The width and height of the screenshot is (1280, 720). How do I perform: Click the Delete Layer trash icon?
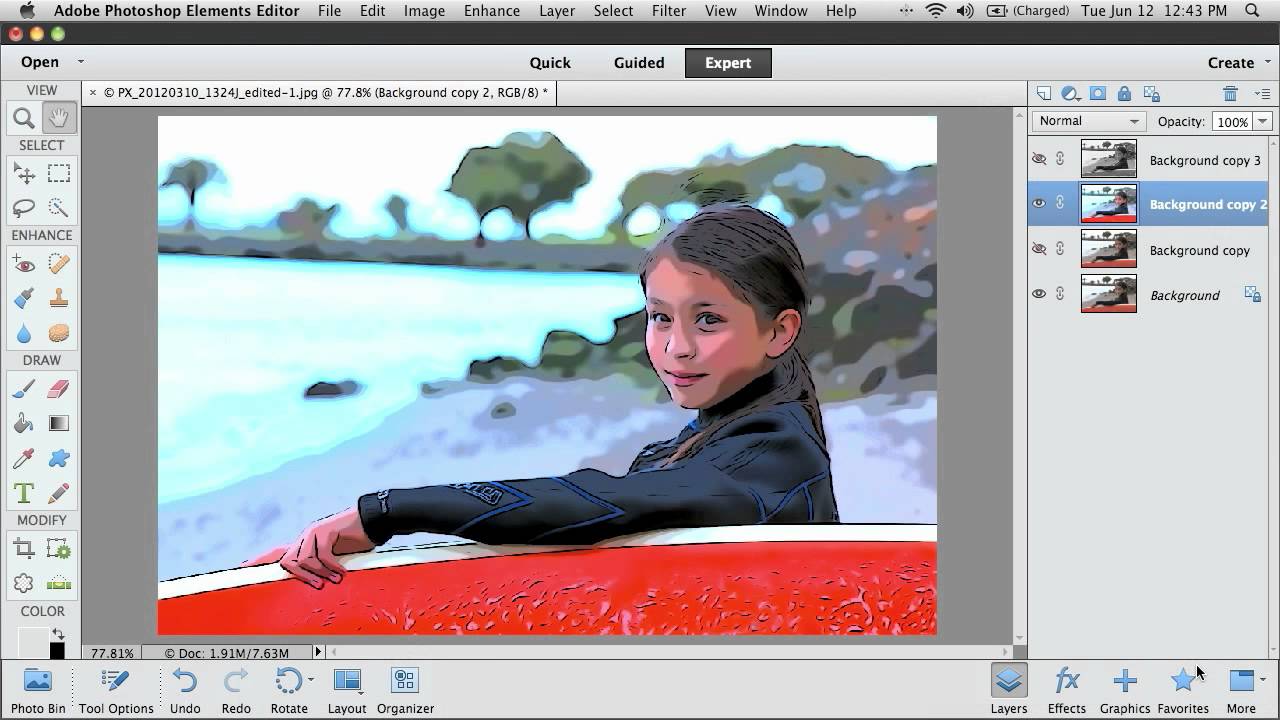[x=1231, y=93]
